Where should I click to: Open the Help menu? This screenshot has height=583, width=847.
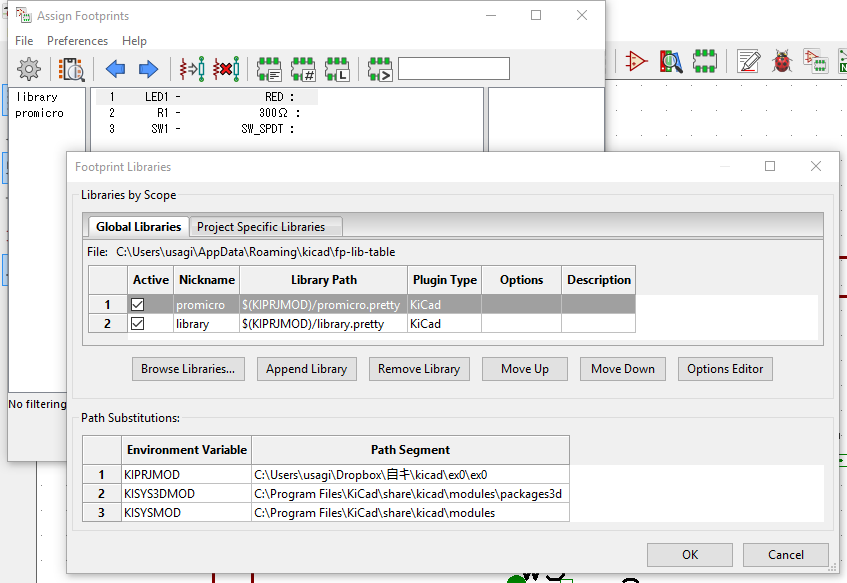pos(134,41)
